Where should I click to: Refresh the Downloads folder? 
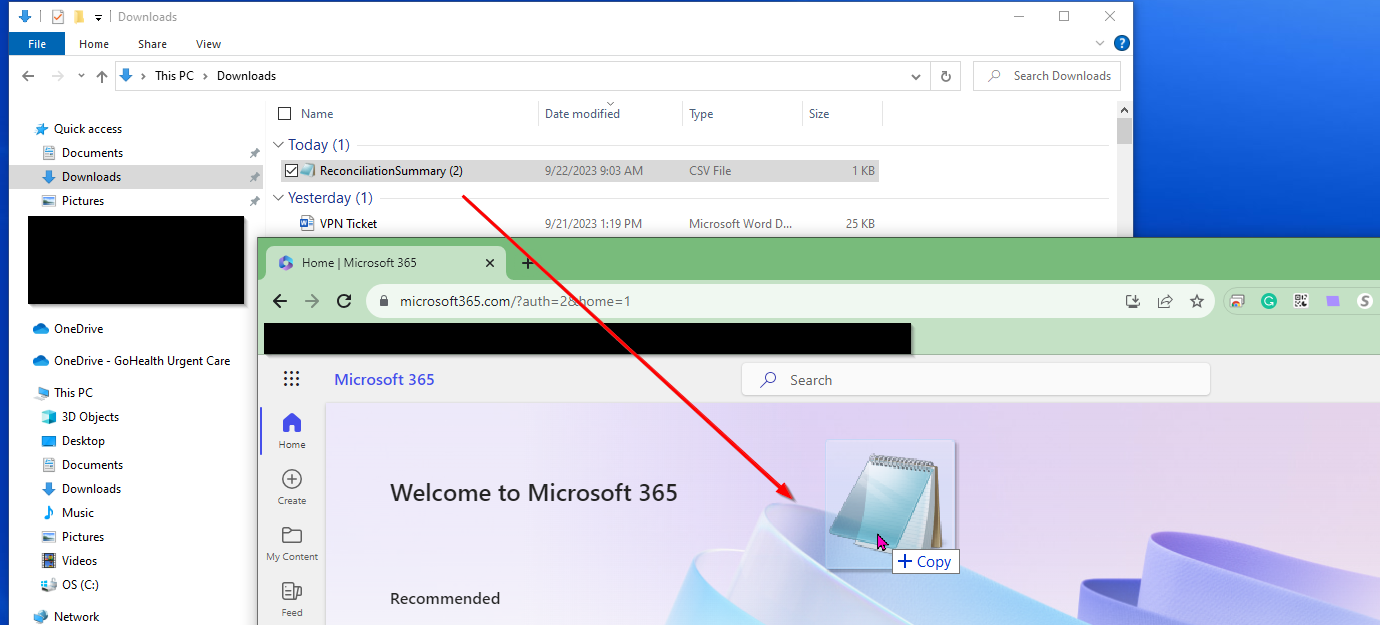(x=945, y=76)
